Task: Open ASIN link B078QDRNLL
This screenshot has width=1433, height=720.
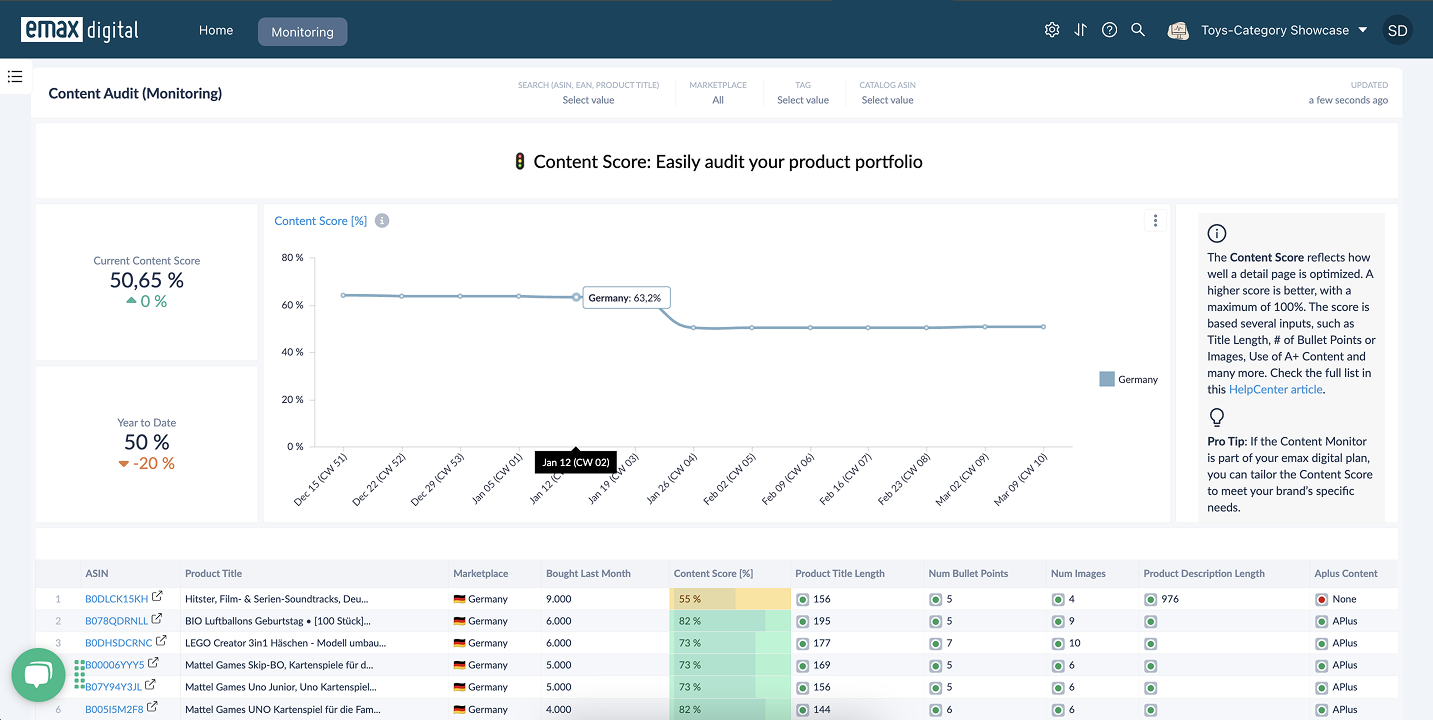Action: point(116,621)
